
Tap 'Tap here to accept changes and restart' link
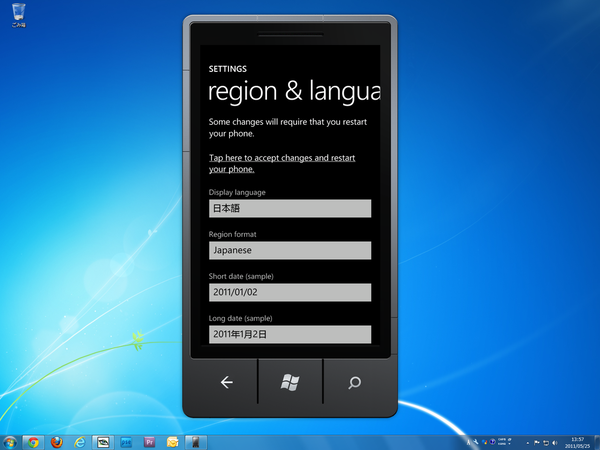(282, 163)
